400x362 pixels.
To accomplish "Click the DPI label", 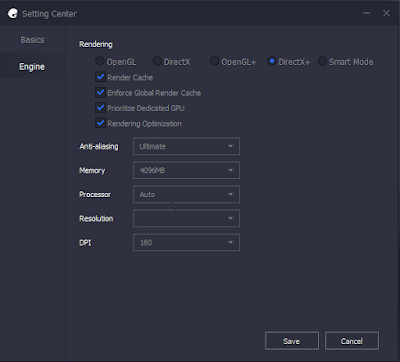I will pyautogui.click(x=85, y=242).
